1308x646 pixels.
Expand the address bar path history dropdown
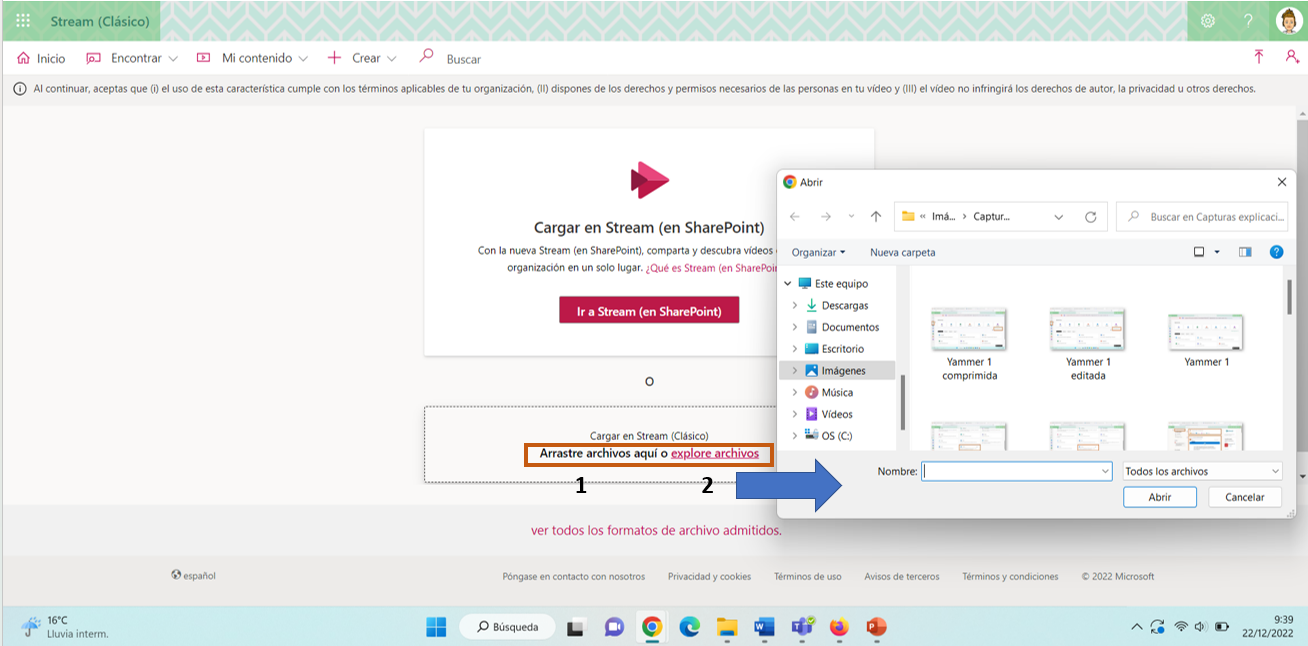pos(1059,216)
